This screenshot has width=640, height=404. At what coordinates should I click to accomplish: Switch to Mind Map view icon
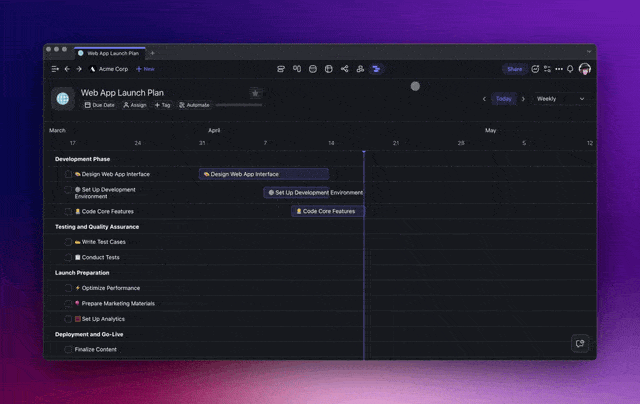pyautogui.click(x=344, y=69)
